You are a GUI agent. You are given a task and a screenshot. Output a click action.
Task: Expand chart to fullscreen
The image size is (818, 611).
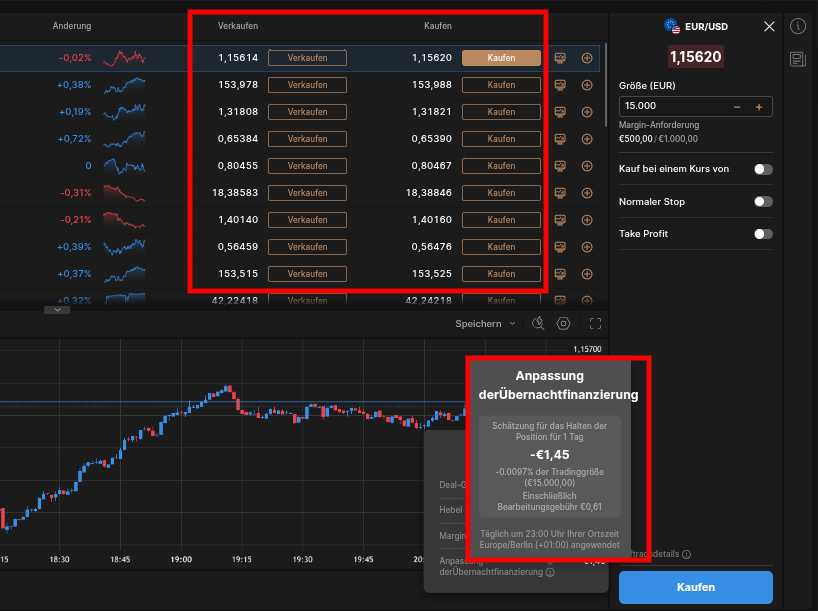coord(596,323)
